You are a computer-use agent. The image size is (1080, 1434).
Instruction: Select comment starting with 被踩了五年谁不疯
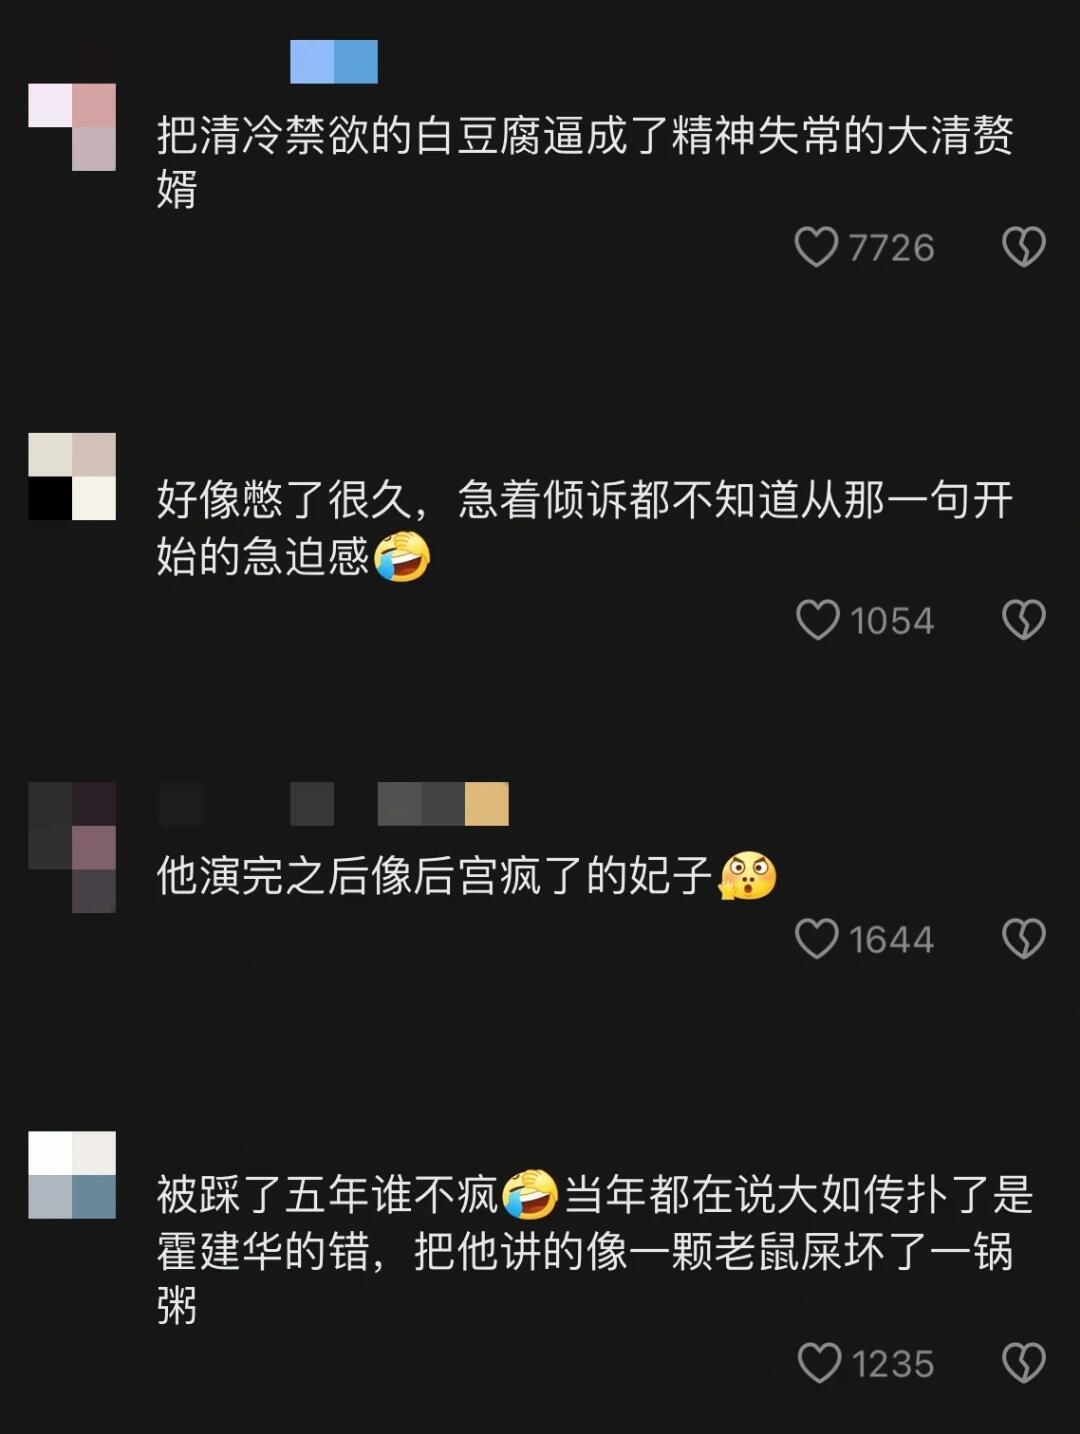[595, 1250]
